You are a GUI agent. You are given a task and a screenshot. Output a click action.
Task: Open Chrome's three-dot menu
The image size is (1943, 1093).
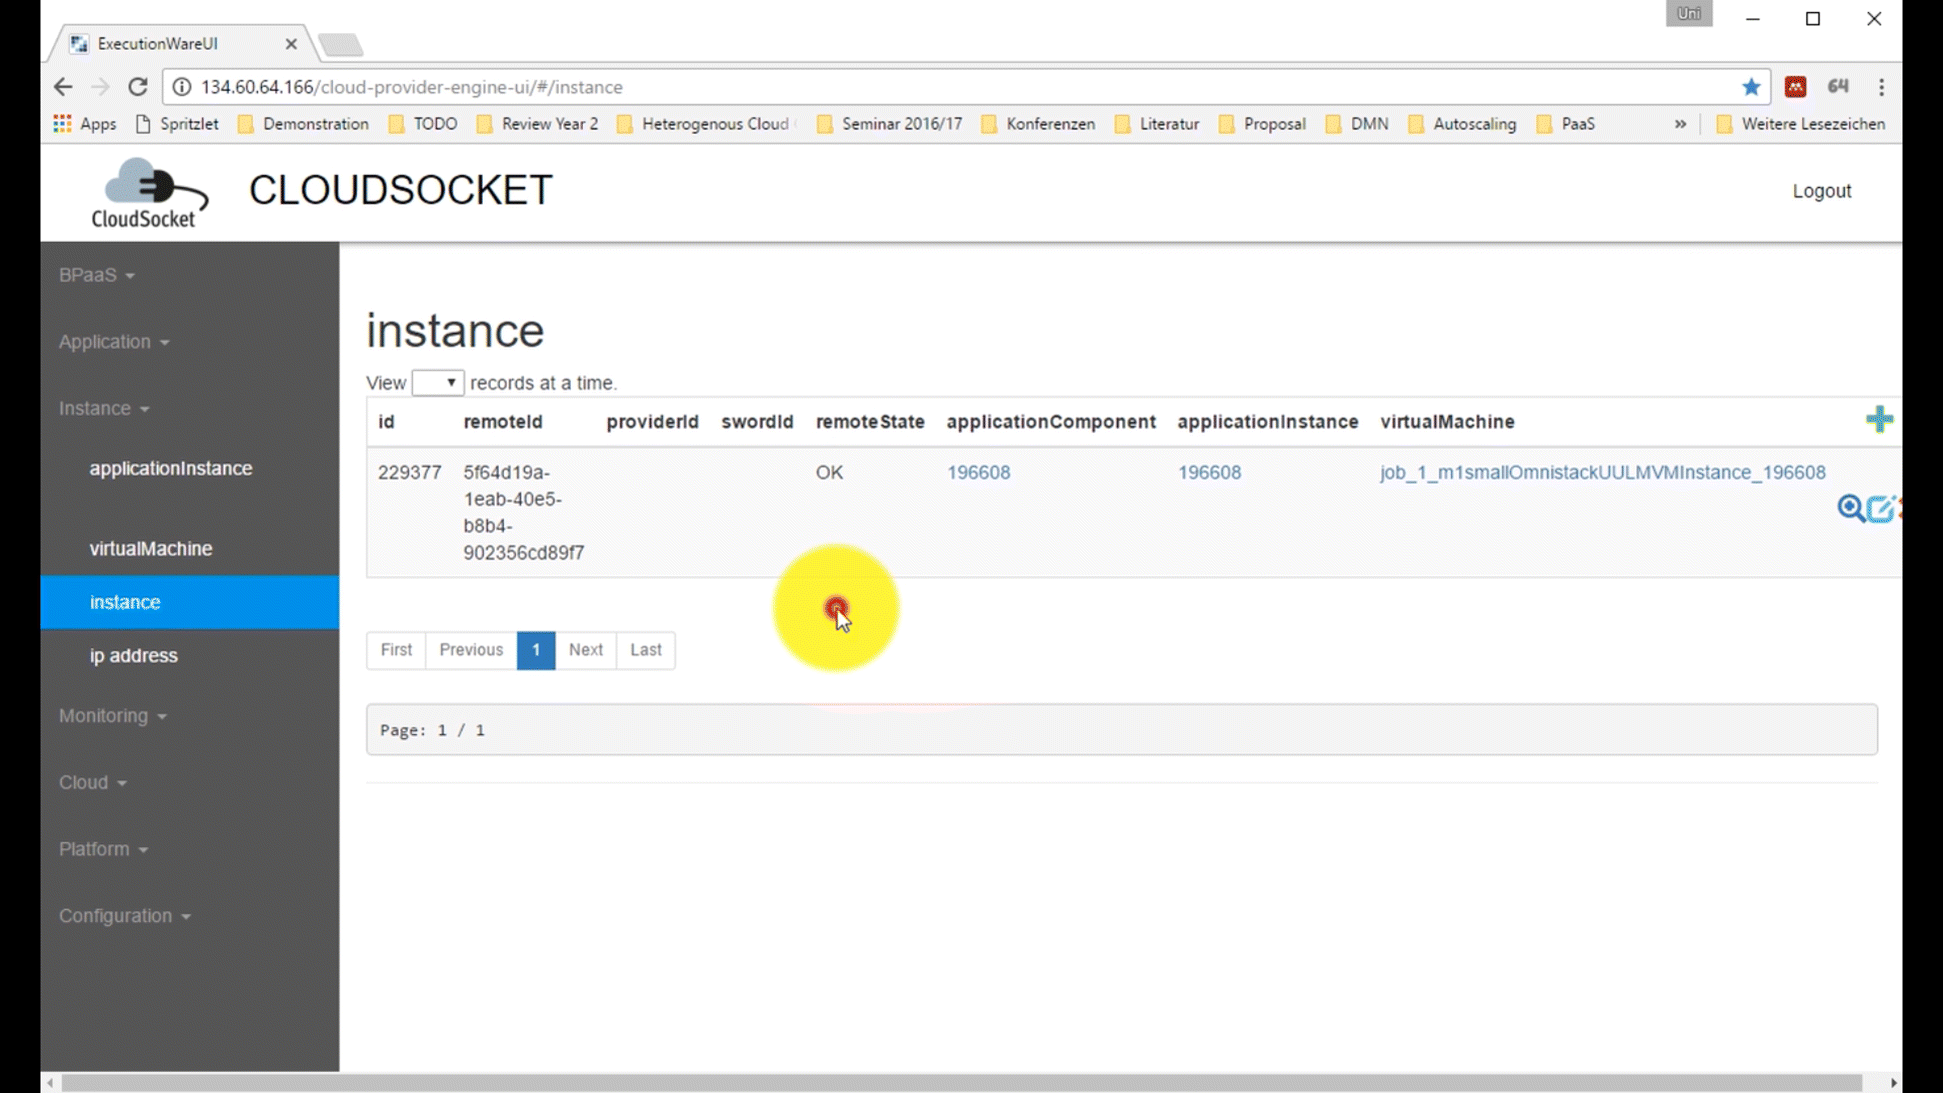coord(1881,87)
